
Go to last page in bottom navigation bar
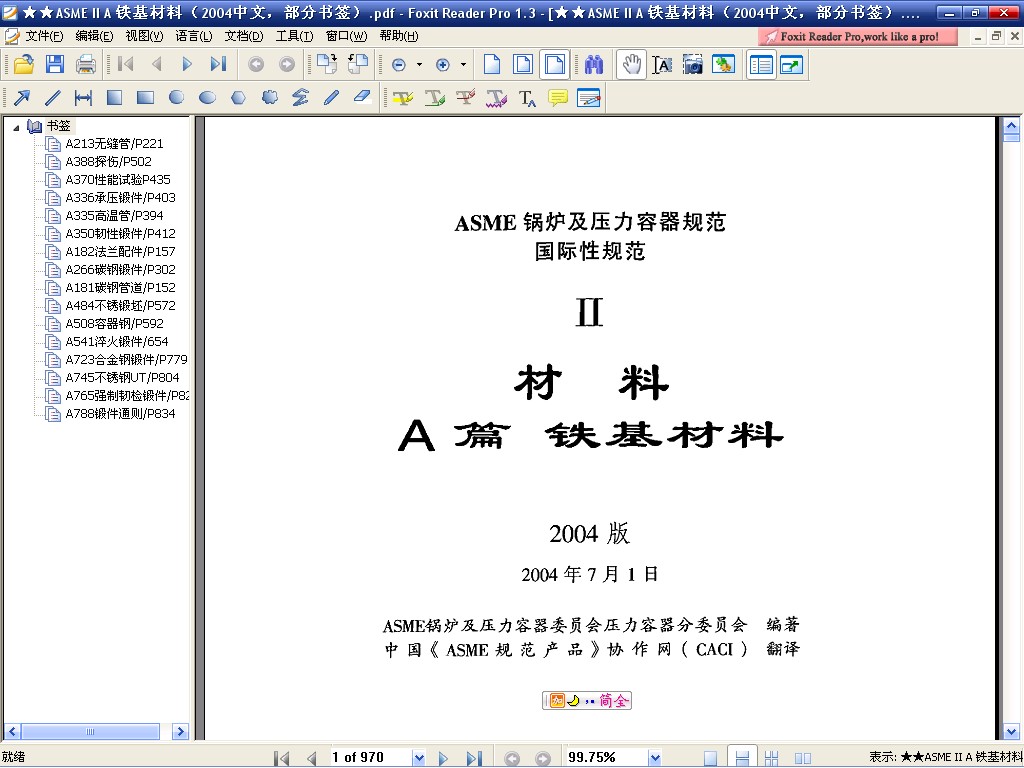473,758
